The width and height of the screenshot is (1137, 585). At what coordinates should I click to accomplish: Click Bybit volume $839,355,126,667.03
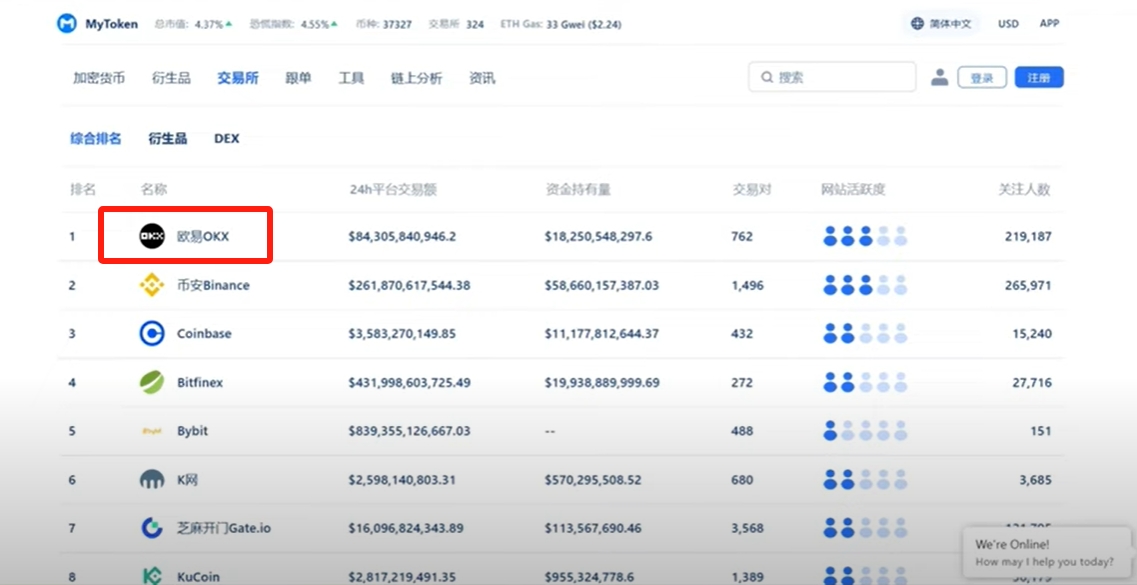(410, 431)
